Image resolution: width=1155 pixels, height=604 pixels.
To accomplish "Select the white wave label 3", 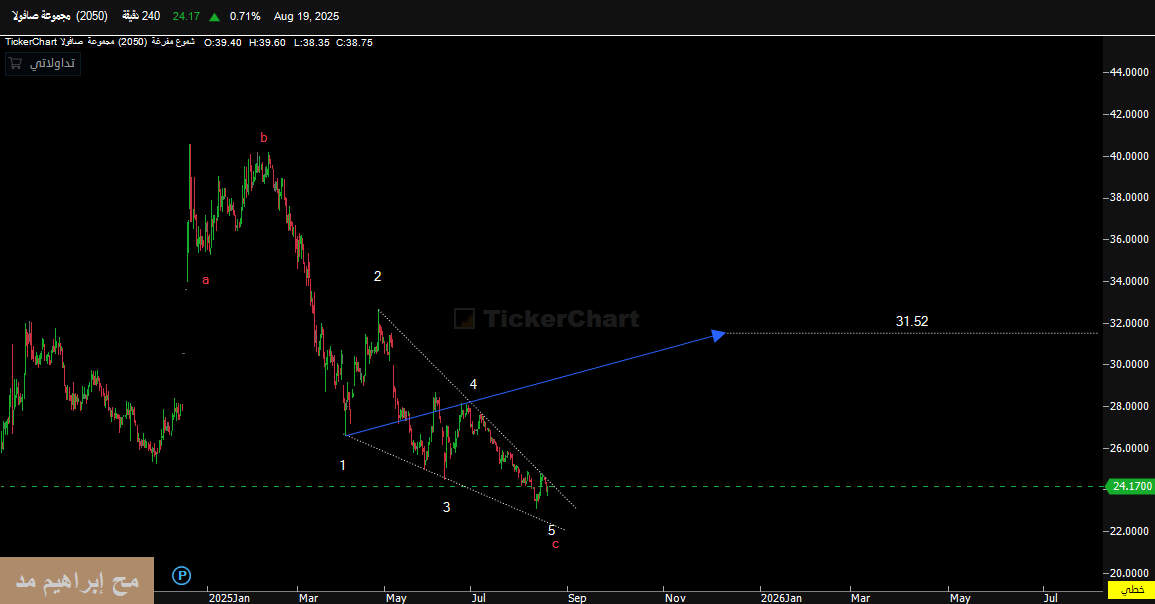I will [446, 507].
